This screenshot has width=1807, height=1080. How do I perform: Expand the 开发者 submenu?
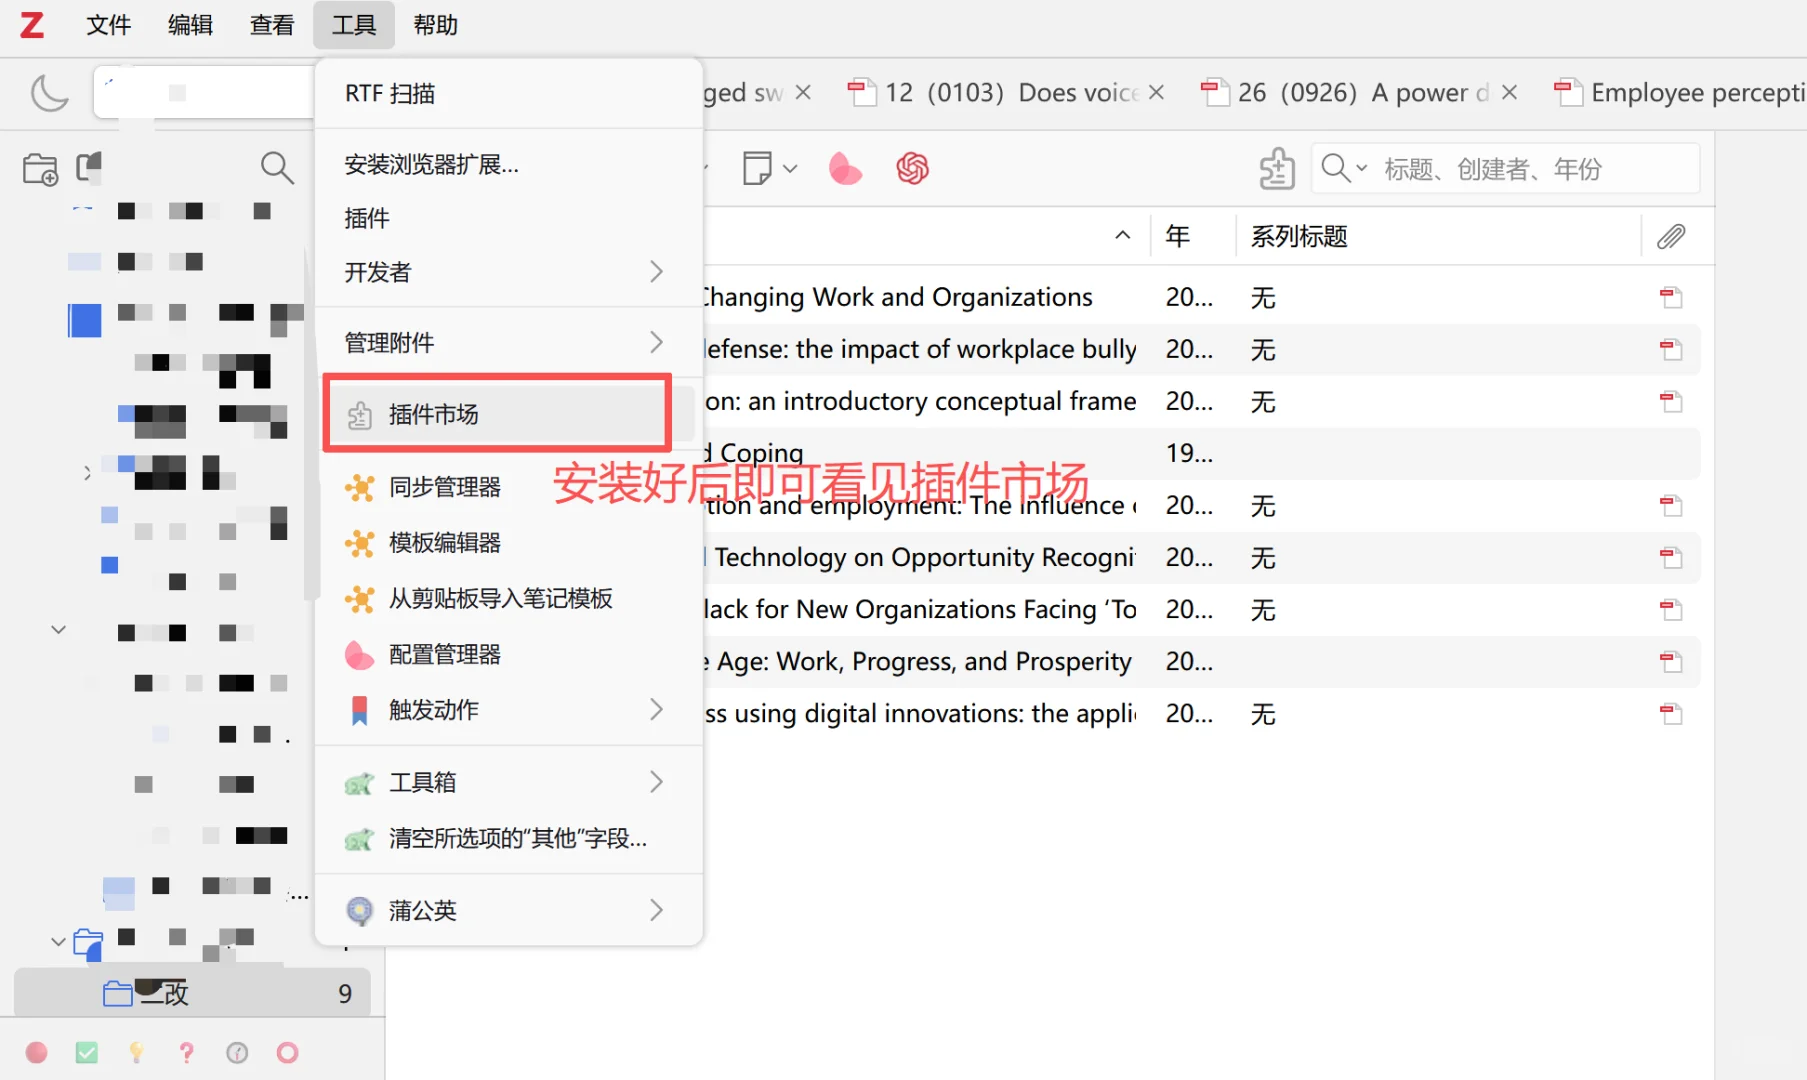click(x=655, y=271)
